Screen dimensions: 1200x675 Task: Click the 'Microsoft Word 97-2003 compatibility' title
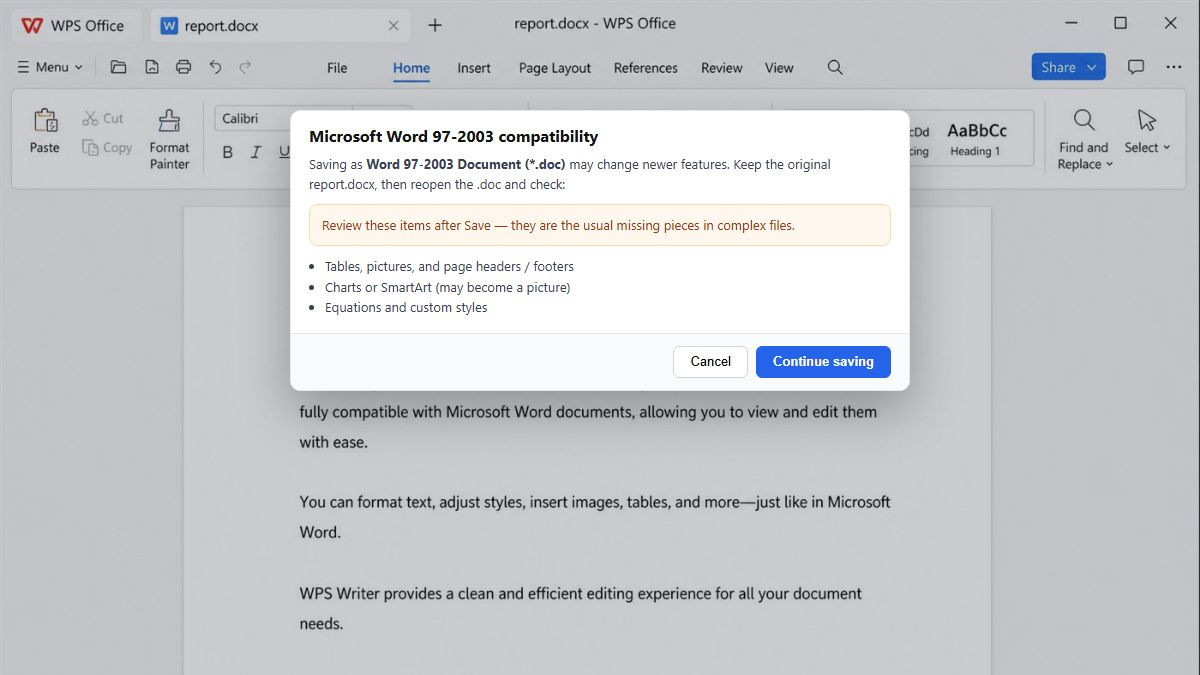453,137
